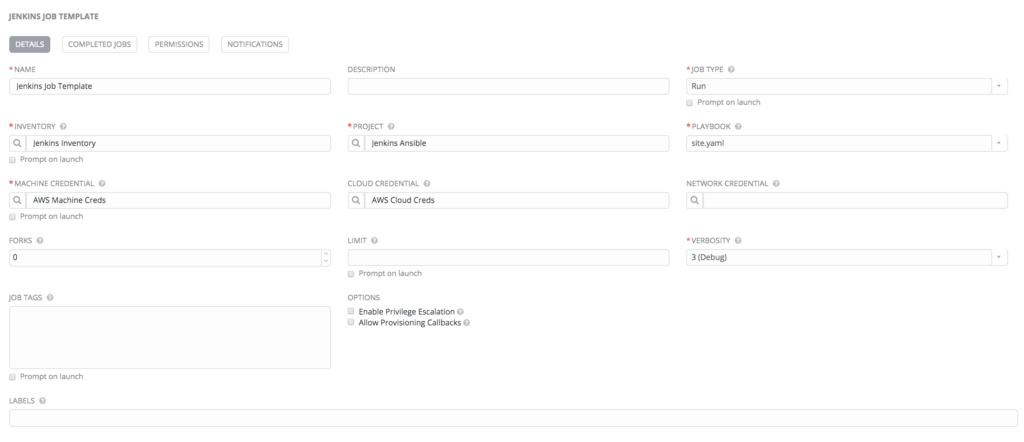Increase the Forks stepper value

coord(325,254)
